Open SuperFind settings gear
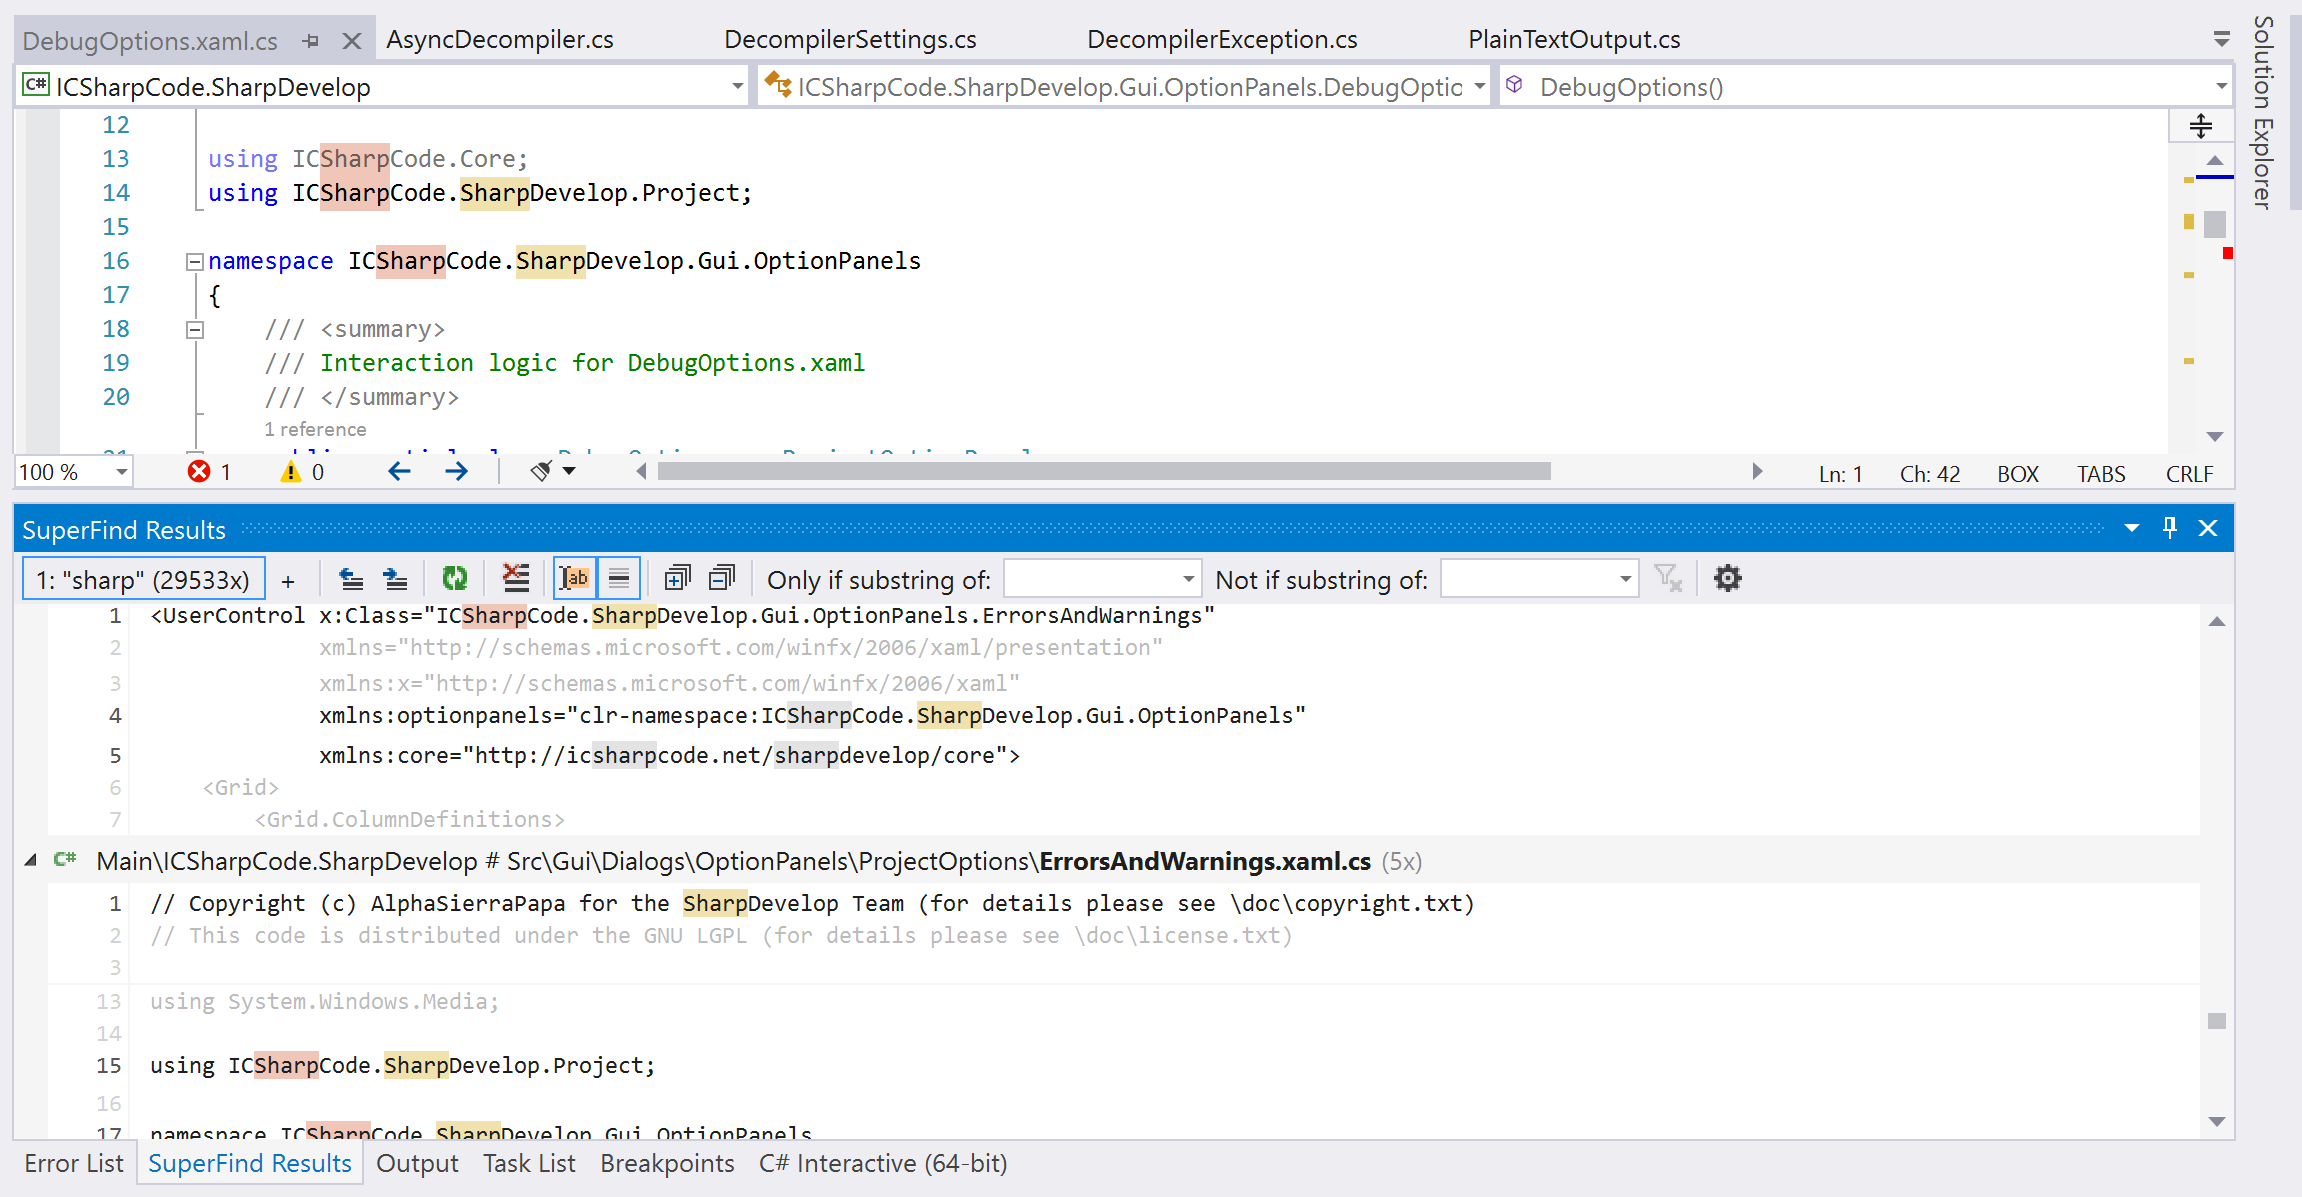The height and width of the screenshot is (1197, 2302). point(1727,578)
